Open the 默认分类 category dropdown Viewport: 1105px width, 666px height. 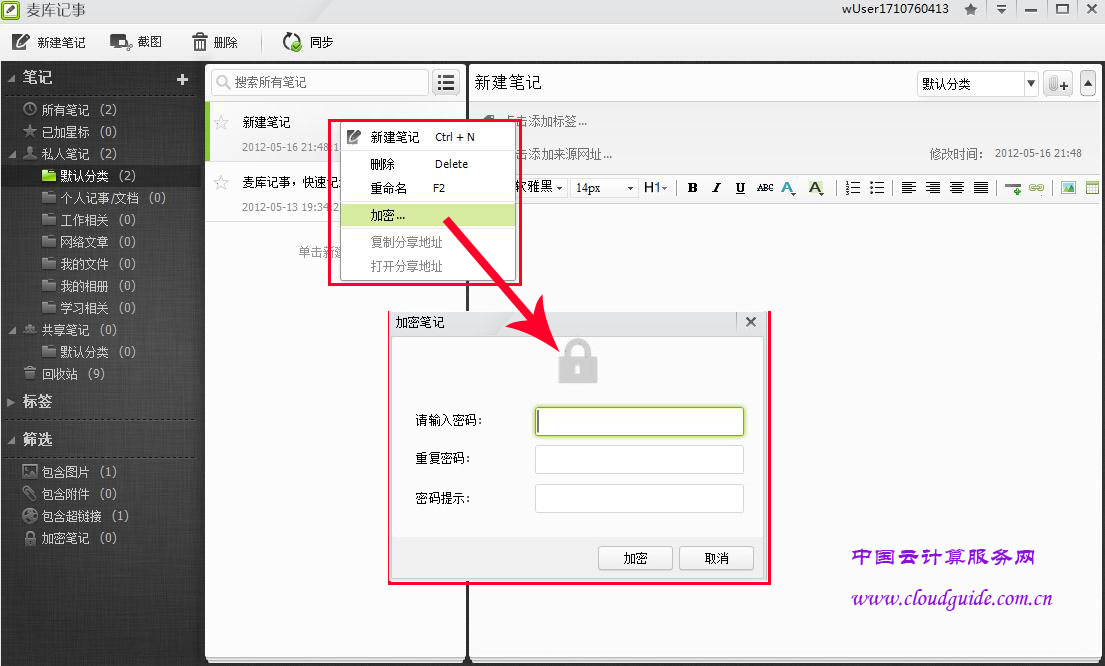tap(978, 84)
